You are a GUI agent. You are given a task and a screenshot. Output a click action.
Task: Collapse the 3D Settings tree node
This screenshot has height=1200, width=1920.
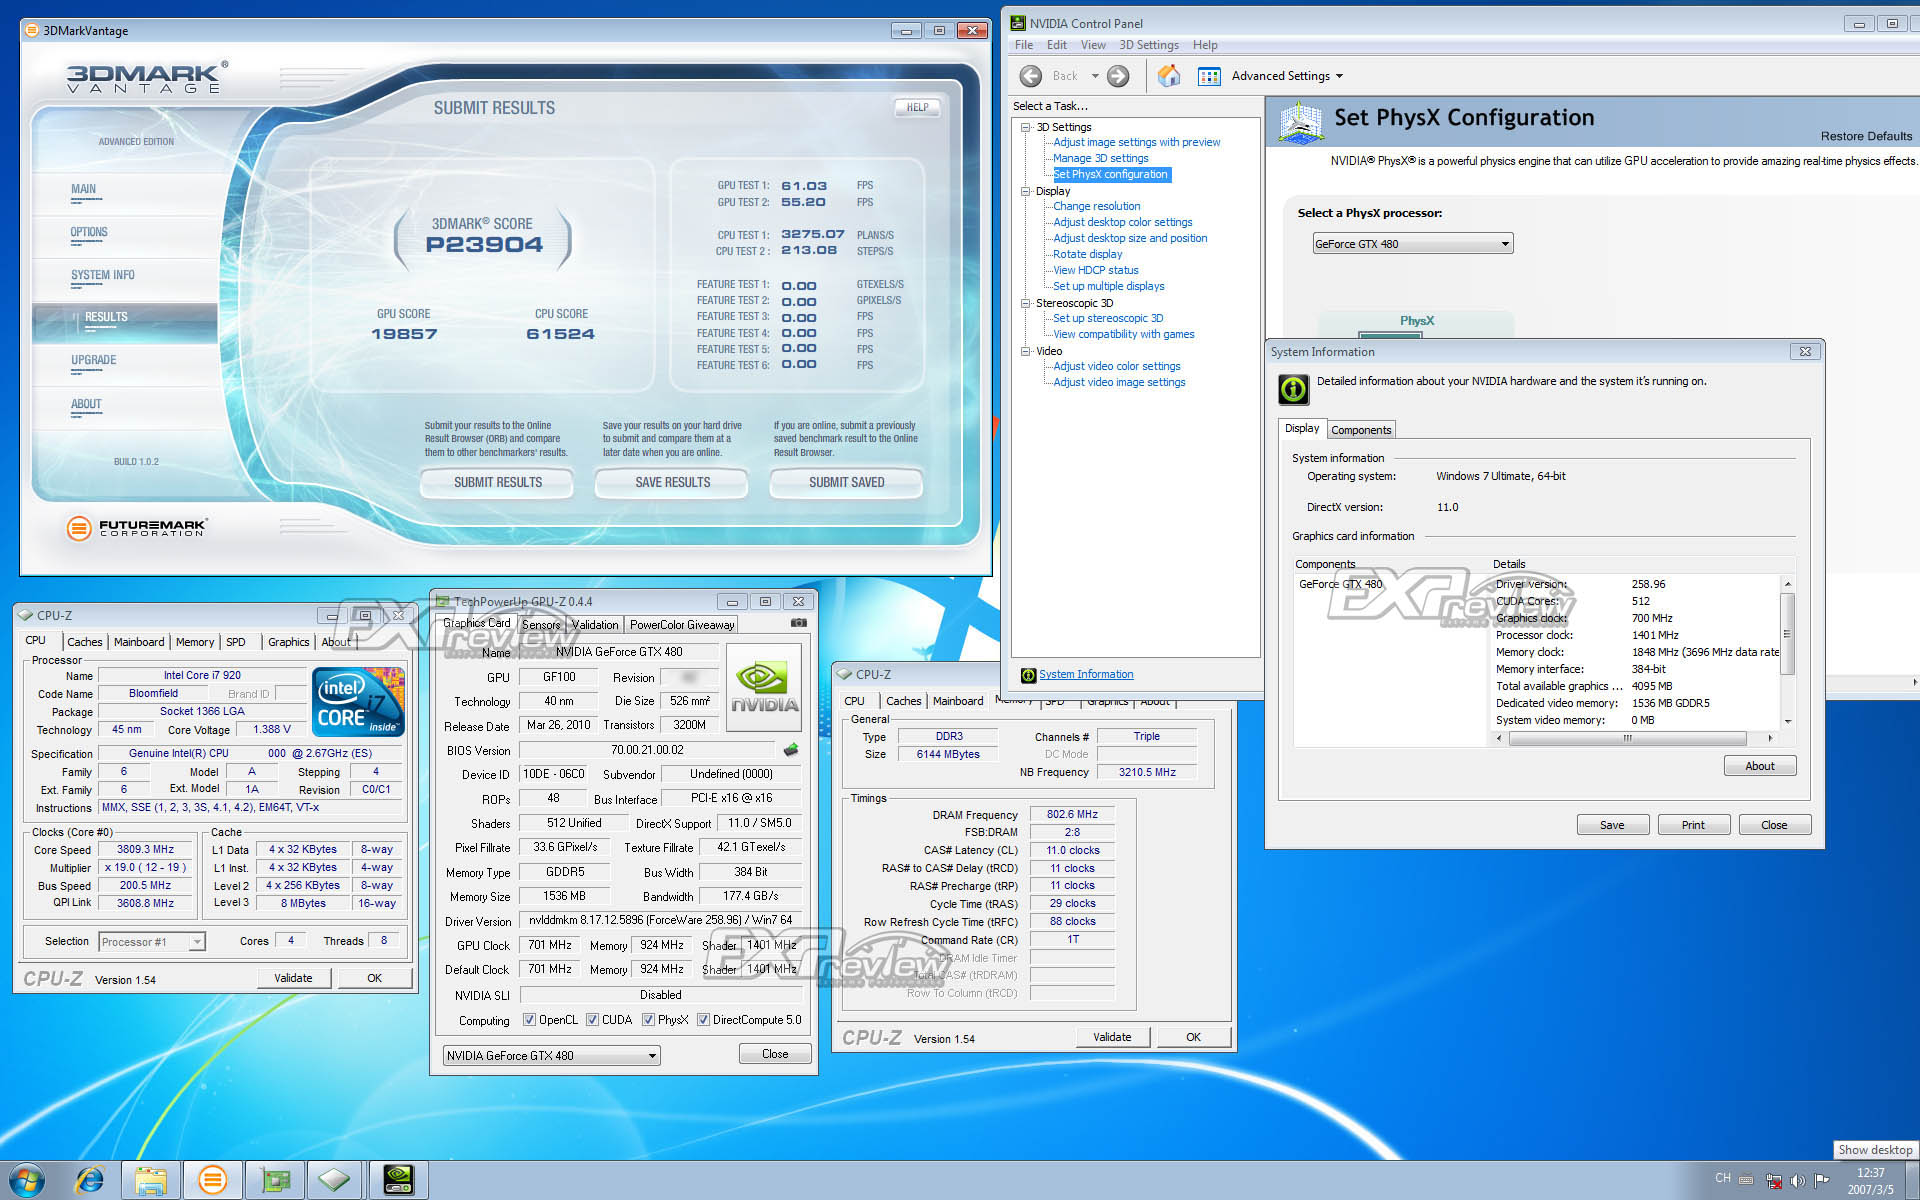click(x=1025, y=127)
